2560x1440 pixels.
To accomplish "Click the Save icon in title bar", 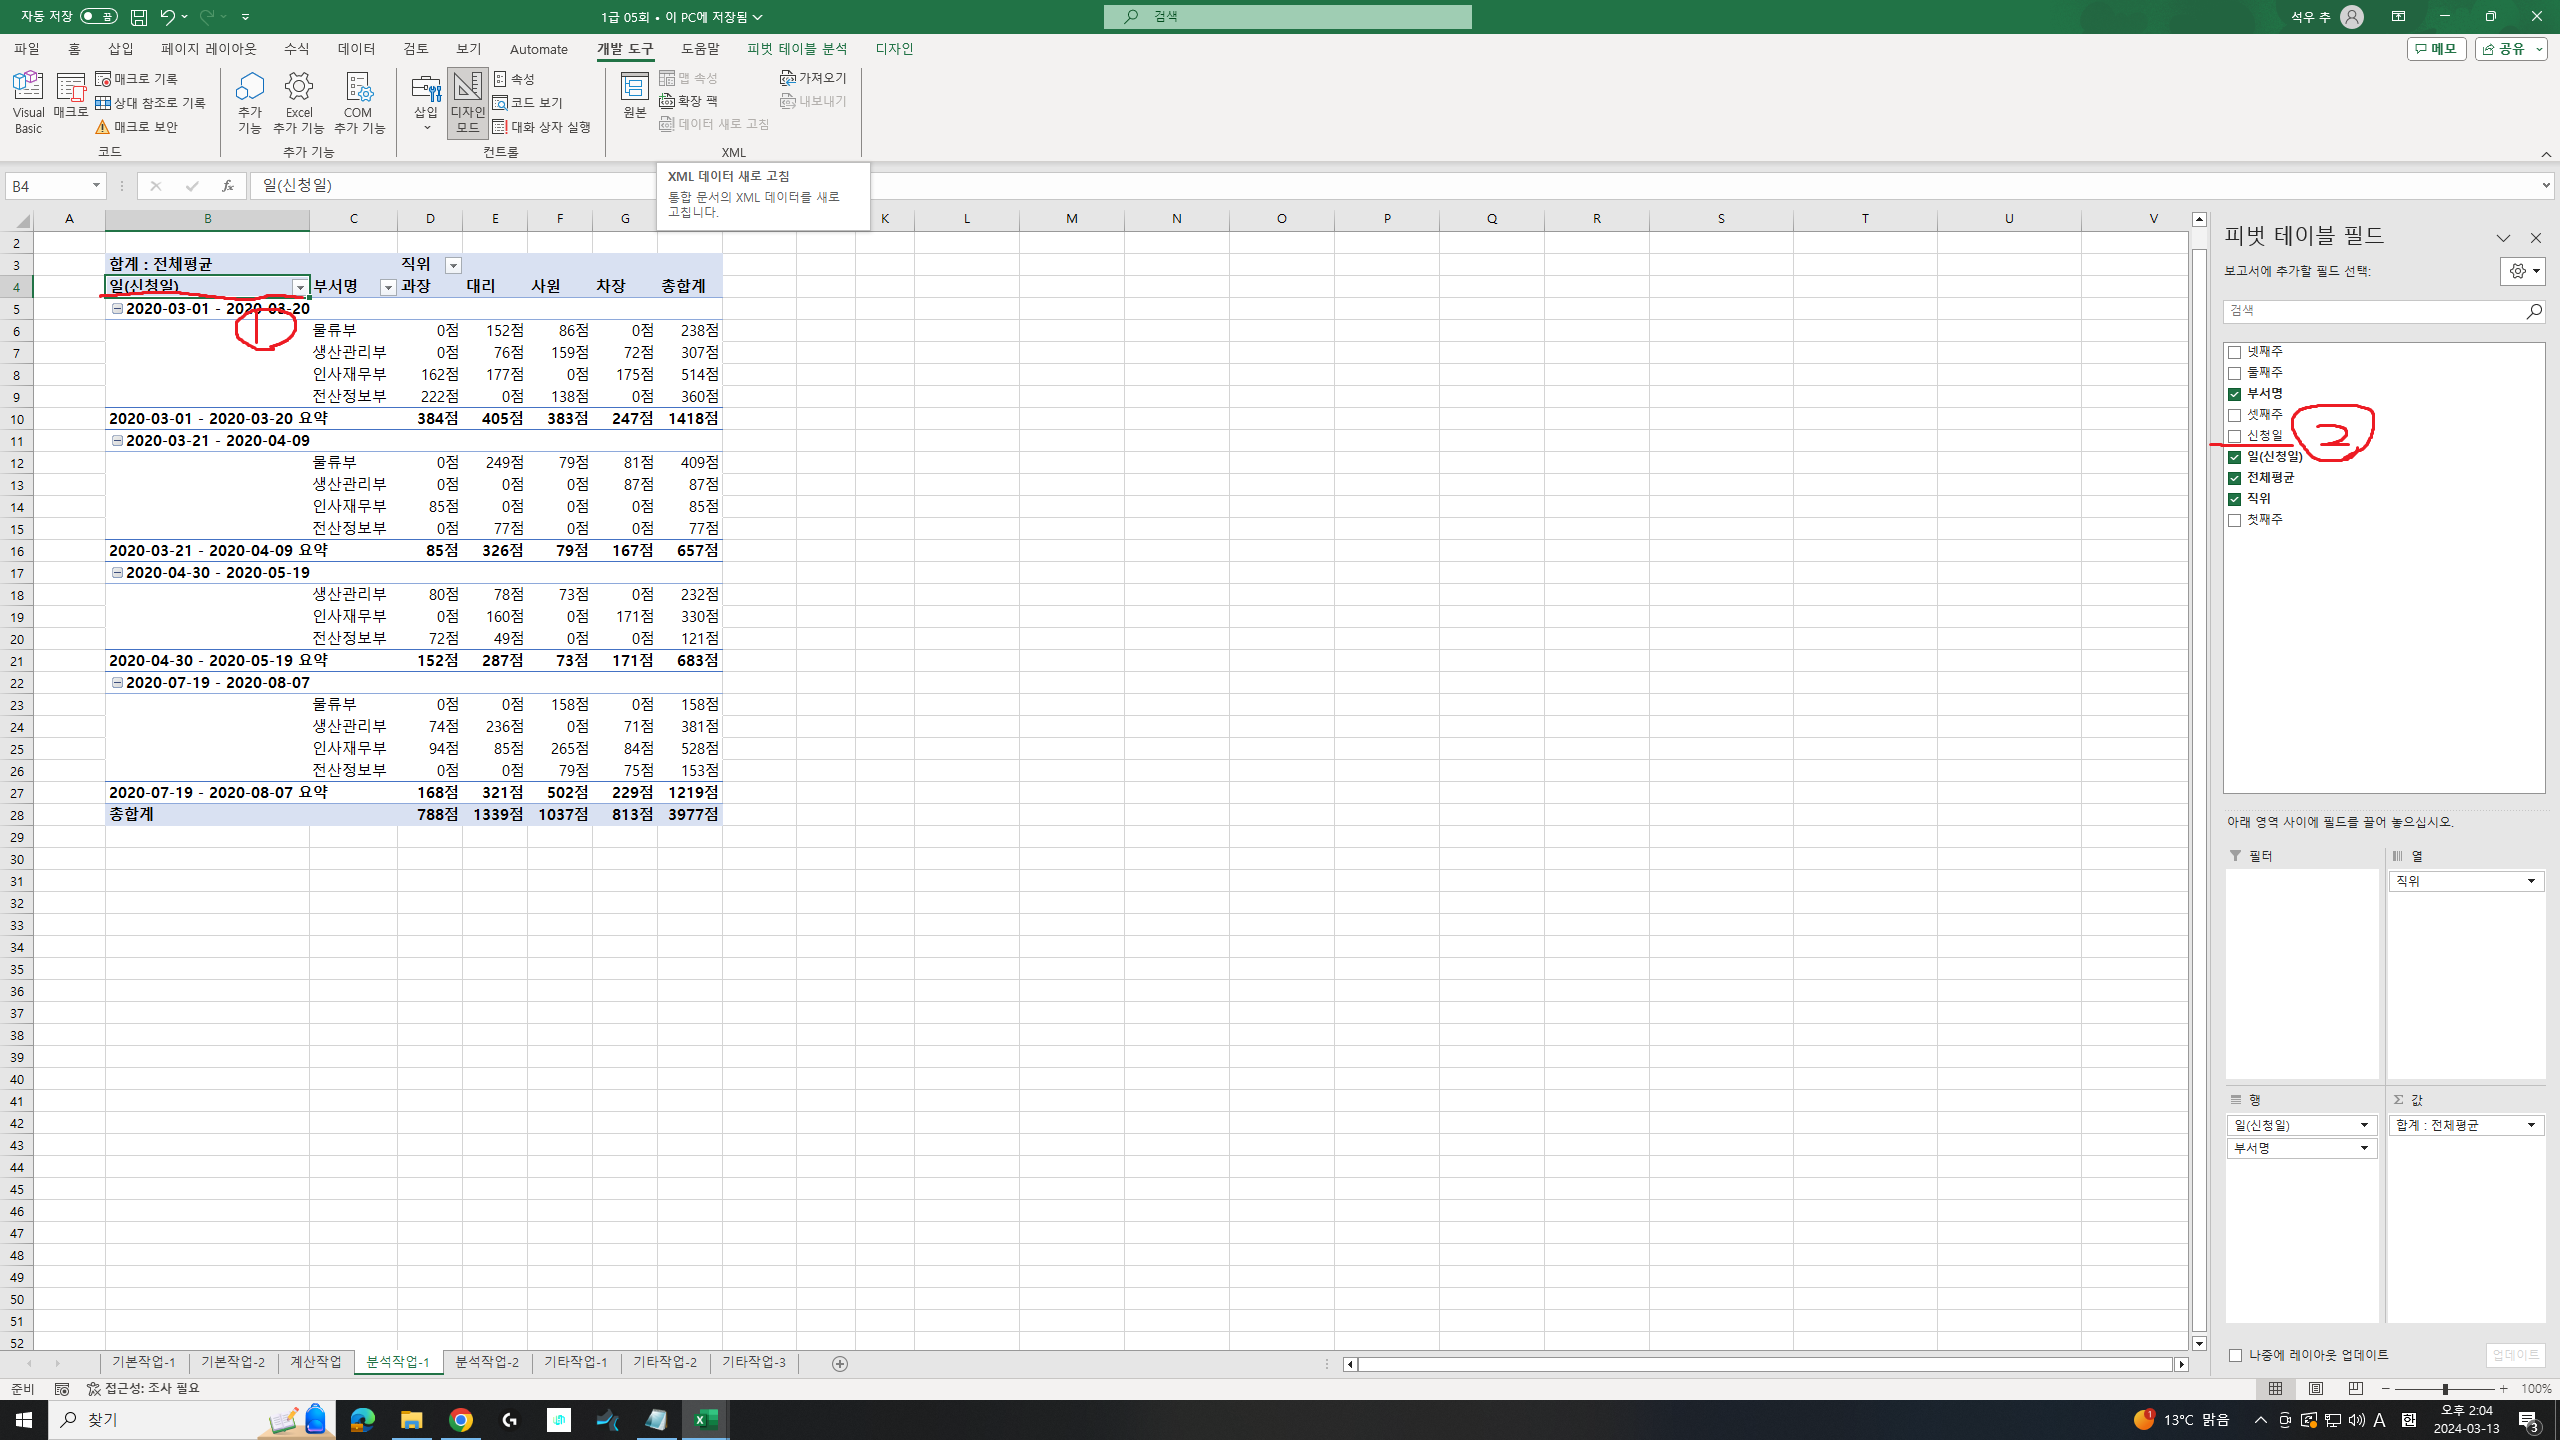I will click(139, 17).
